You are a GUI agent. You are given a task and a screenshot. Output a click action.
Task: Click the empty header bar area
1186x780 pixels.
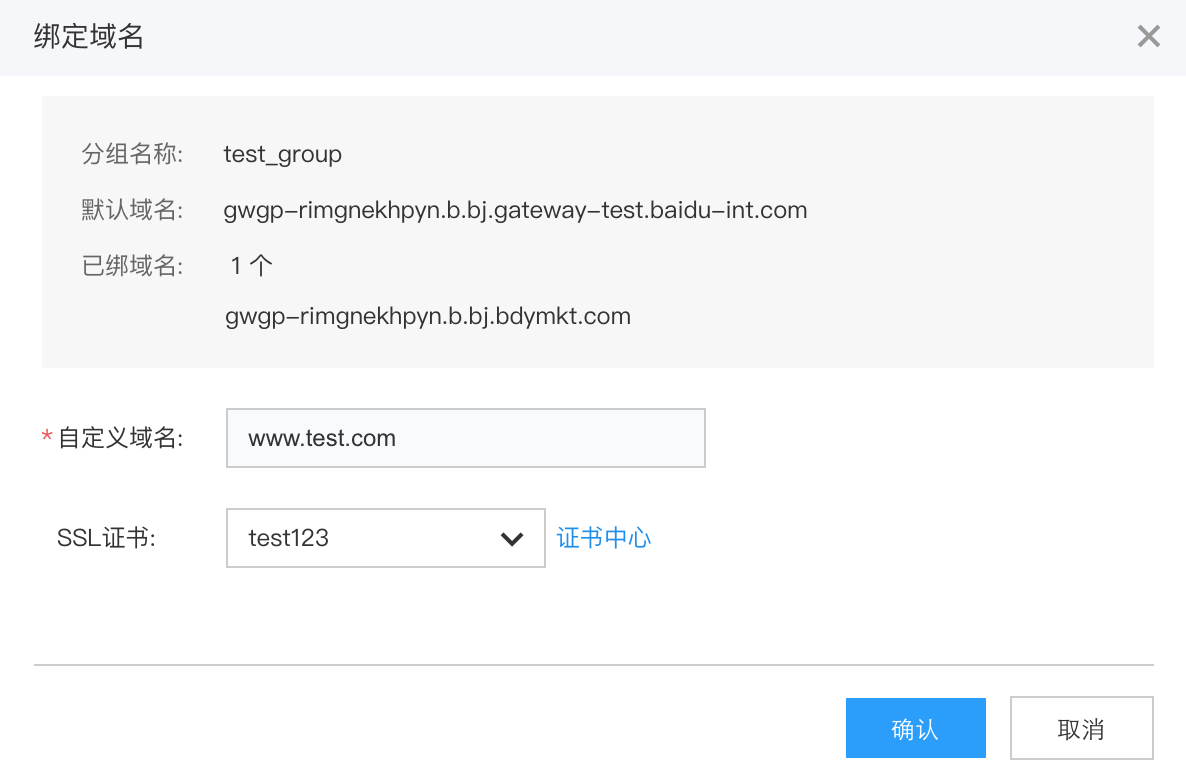[640, 38]
